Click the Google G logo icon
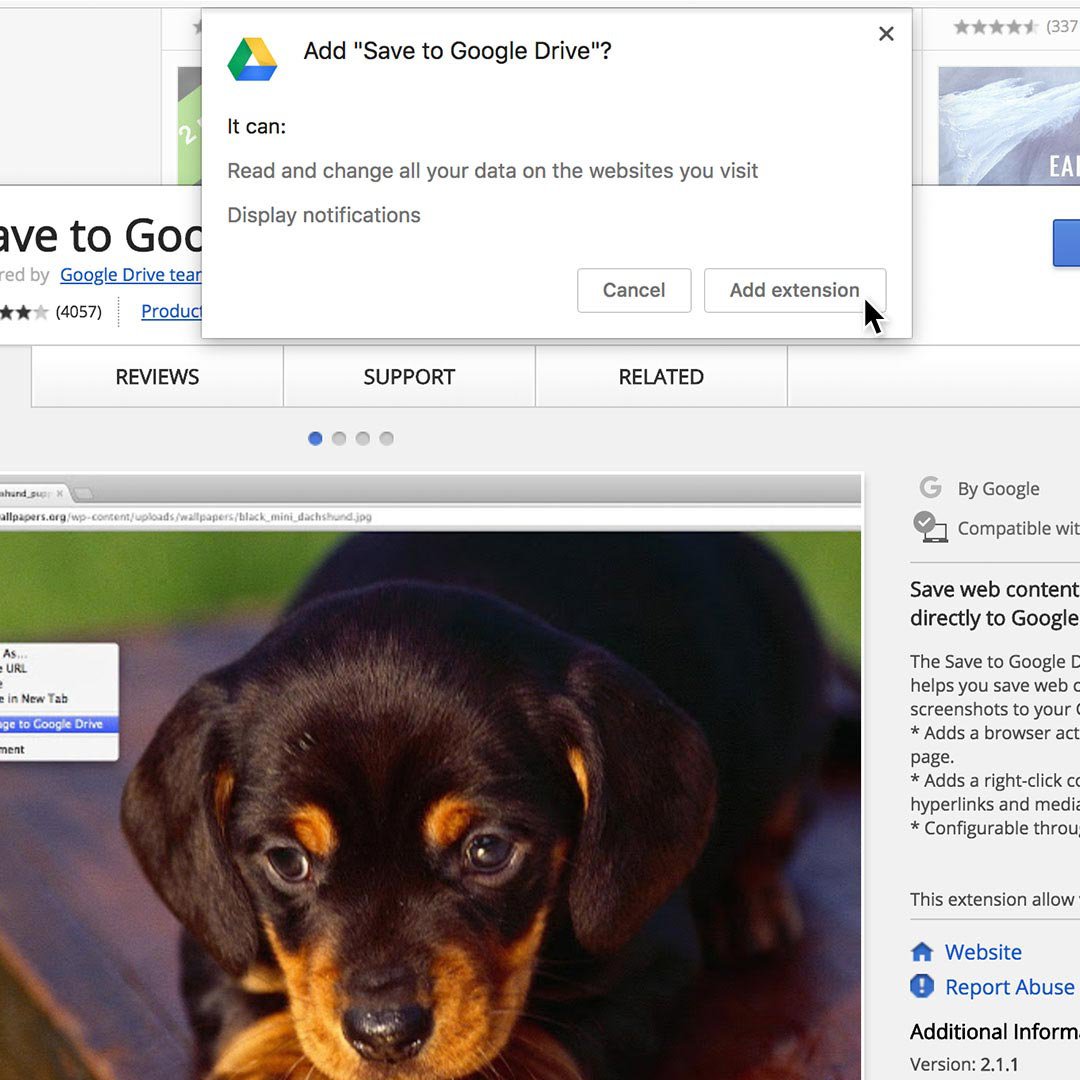 click(931, 487)
